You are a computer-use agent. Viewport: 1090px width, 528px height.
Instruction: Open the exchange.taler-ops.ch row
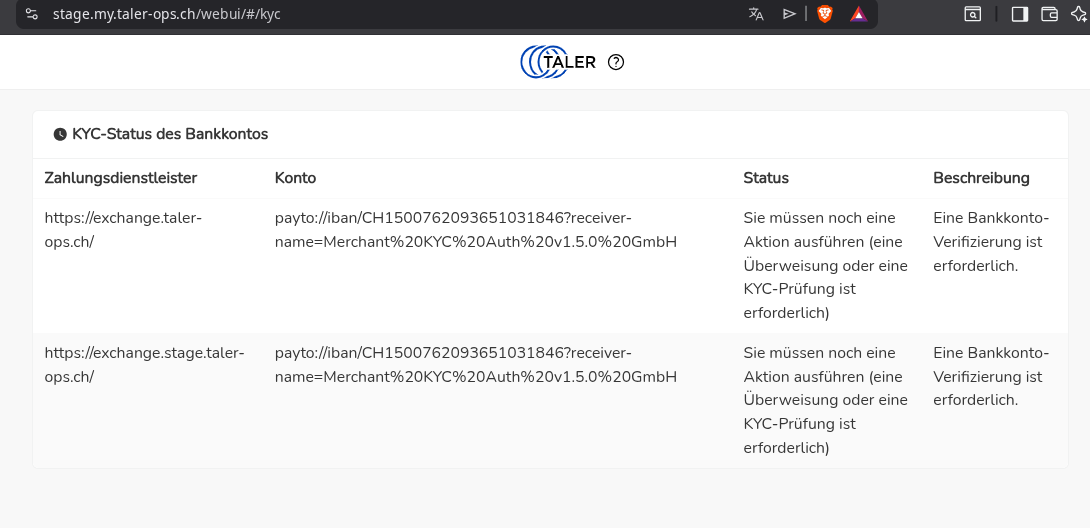point(123,229)
